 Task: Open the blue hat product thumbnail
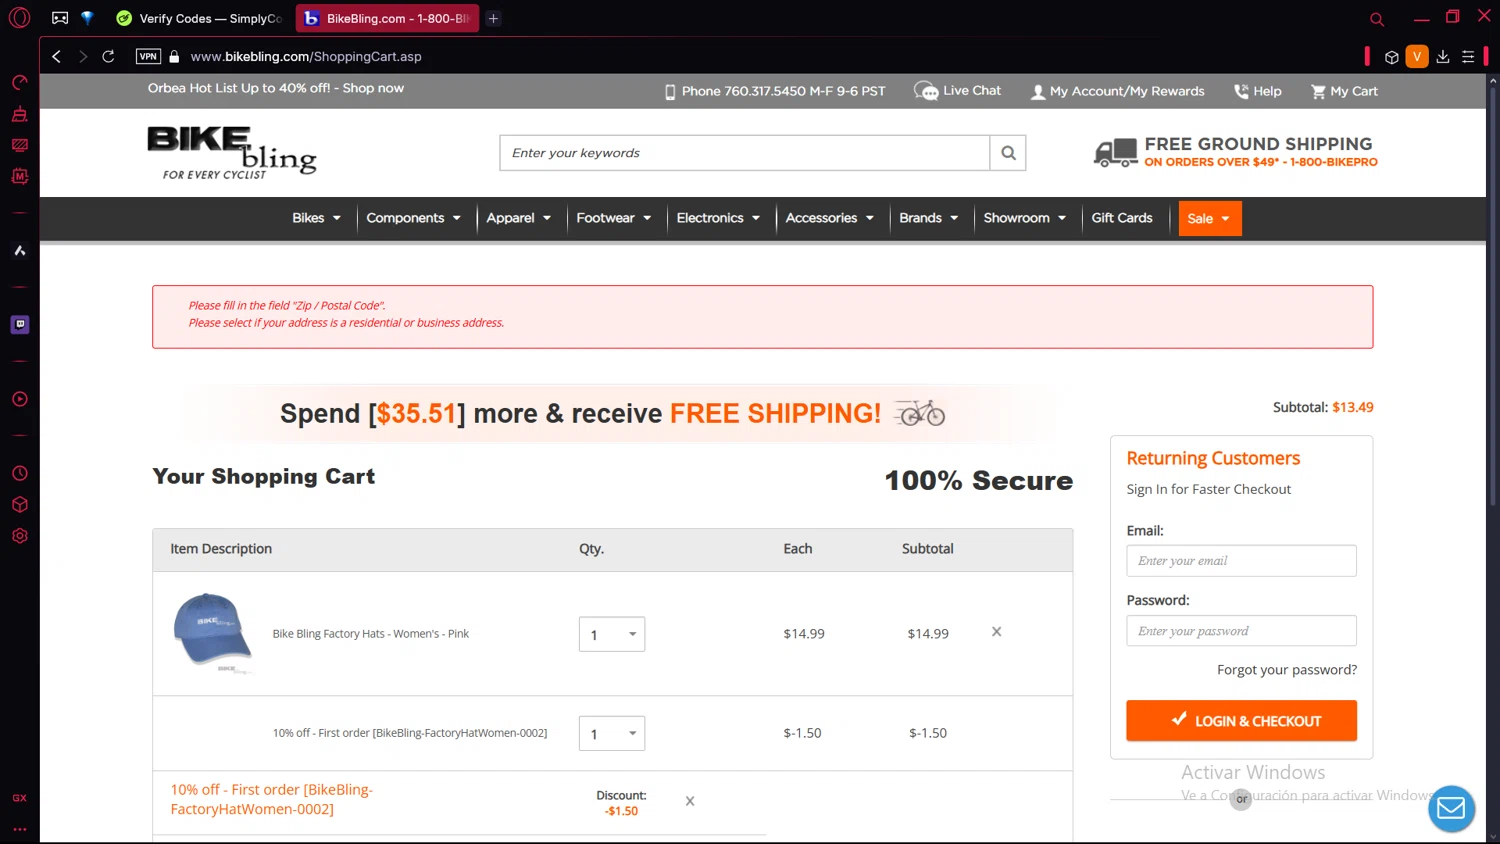tap(211, 633)
